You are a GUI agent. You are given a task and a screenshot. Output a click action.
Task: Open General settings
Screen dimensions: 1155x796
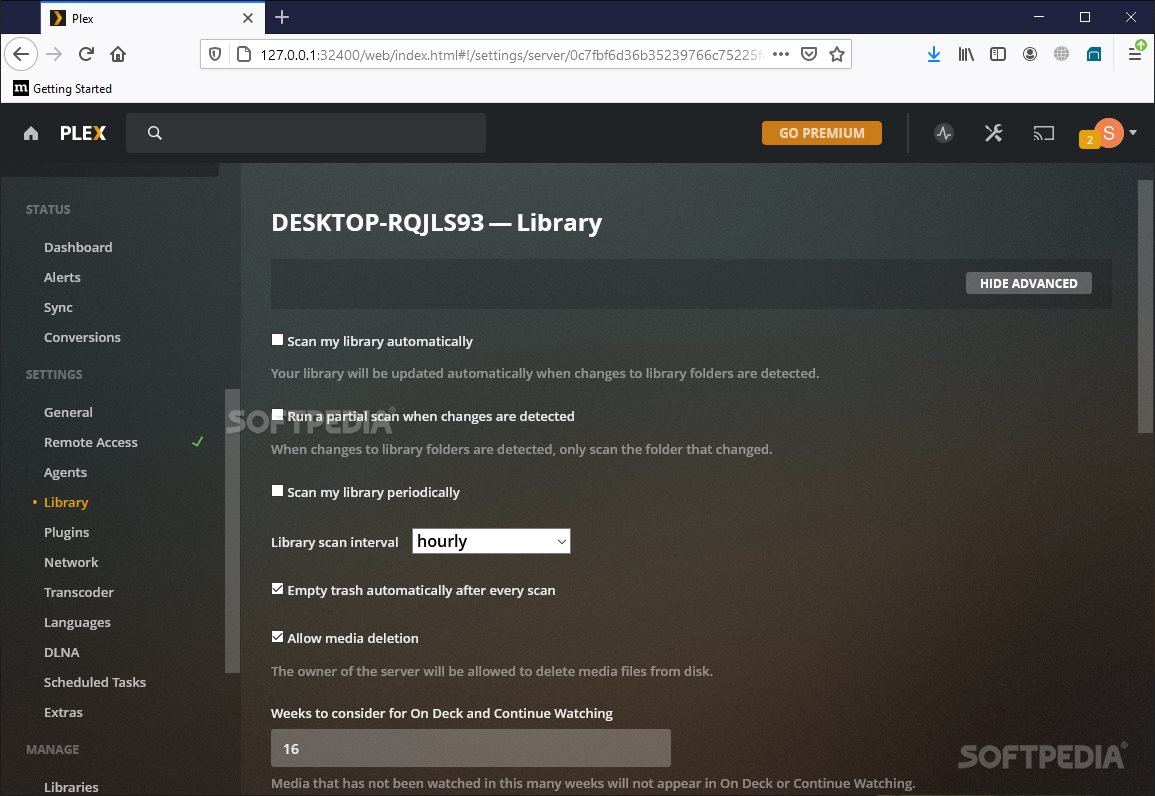click(68, 412)
